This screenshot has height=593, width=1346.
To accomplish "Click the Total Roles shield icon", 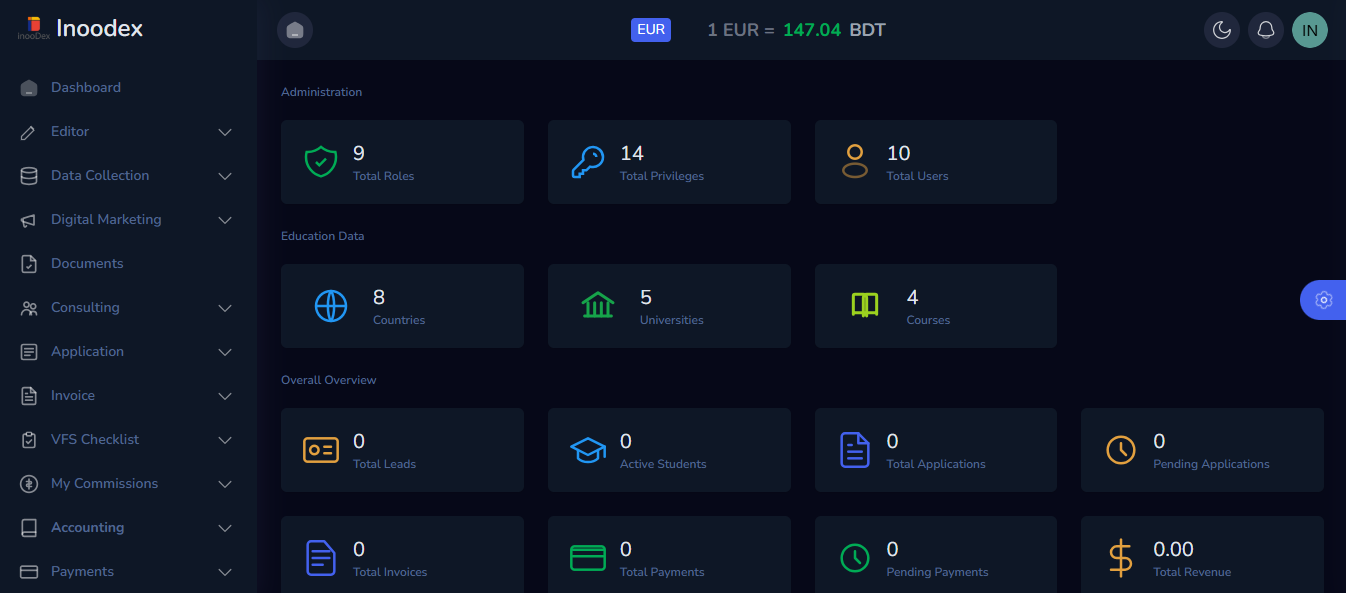I will (320, 162).
